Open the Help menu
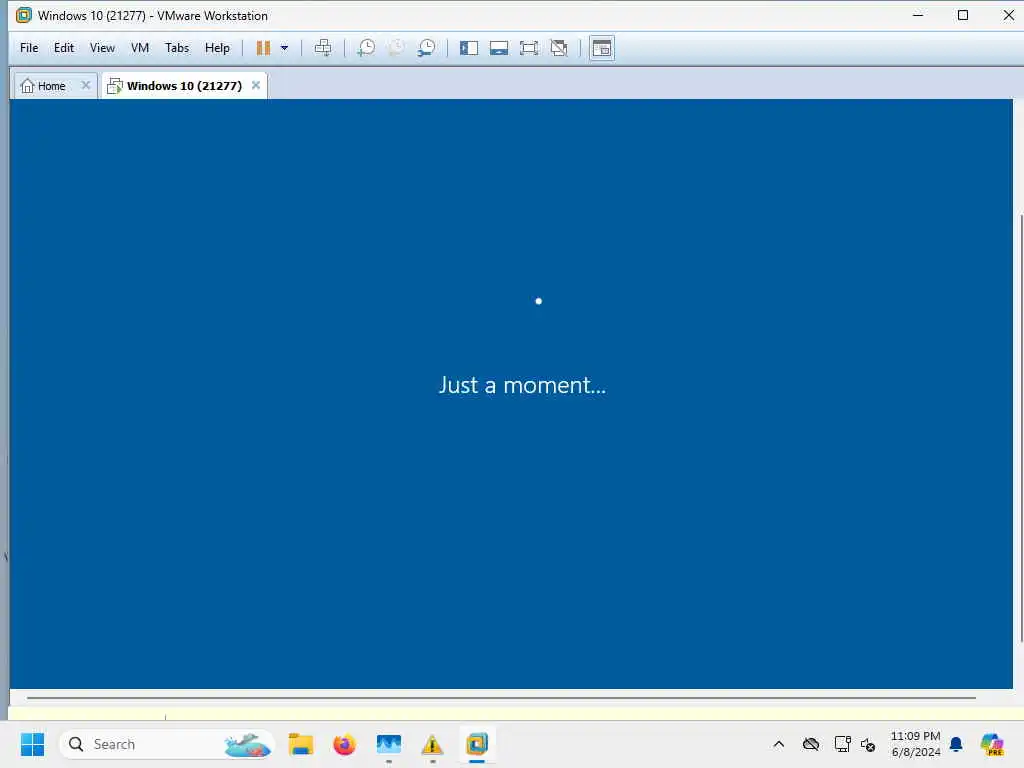 click(217, 48)
